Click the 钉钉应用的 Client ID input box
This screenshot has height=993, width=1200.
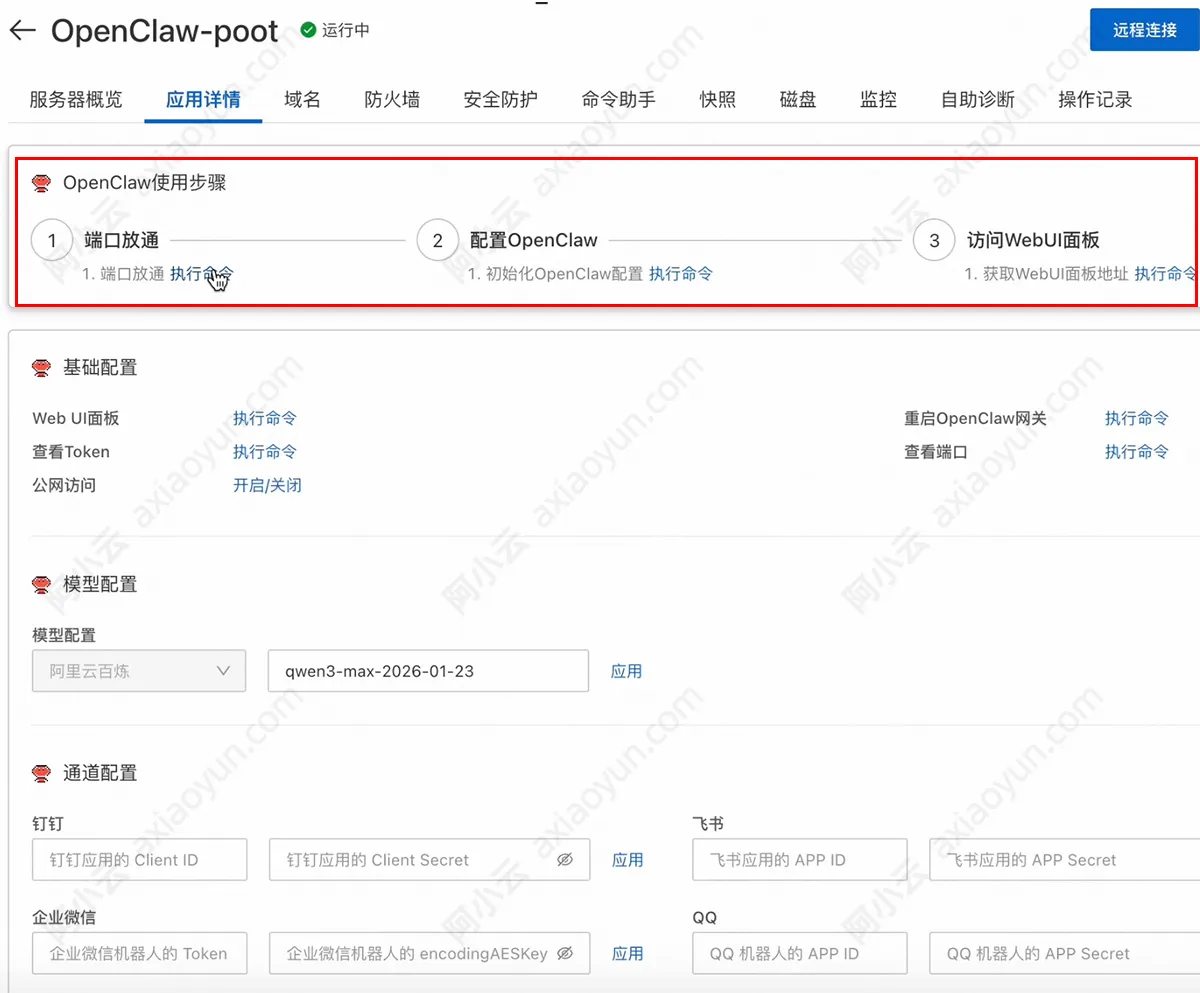coord(139,859)
